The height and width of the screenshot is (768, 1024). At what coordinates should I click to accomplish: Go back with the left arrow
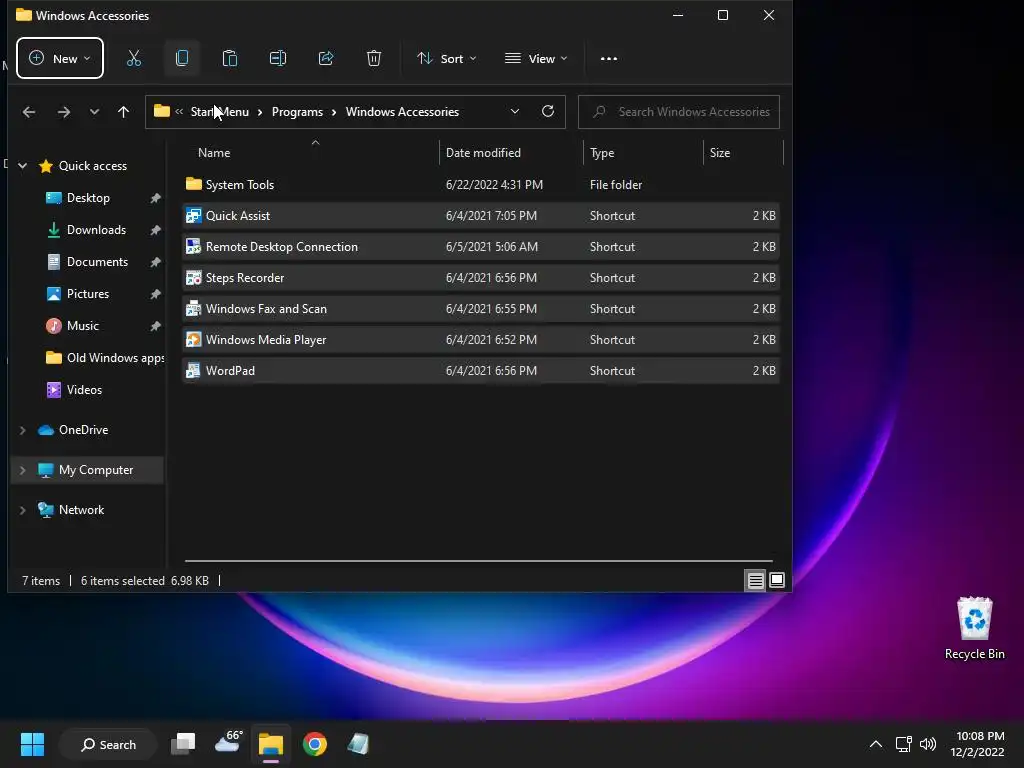[x=29, y=112]
